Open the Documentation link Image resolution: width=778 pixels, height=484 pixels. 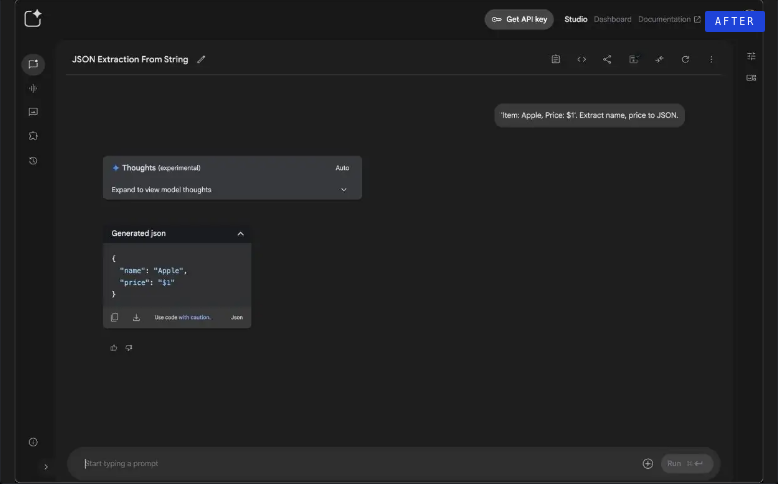(669, 19)
